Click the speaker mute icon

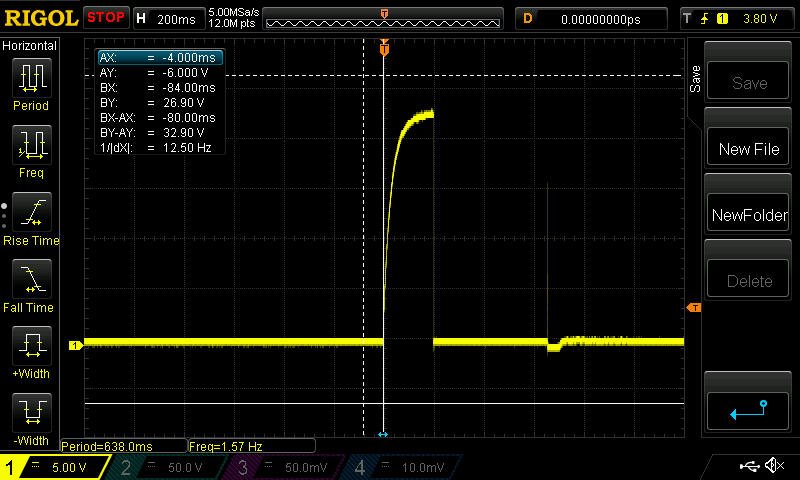pyautogui.click(x=774, y=466)
